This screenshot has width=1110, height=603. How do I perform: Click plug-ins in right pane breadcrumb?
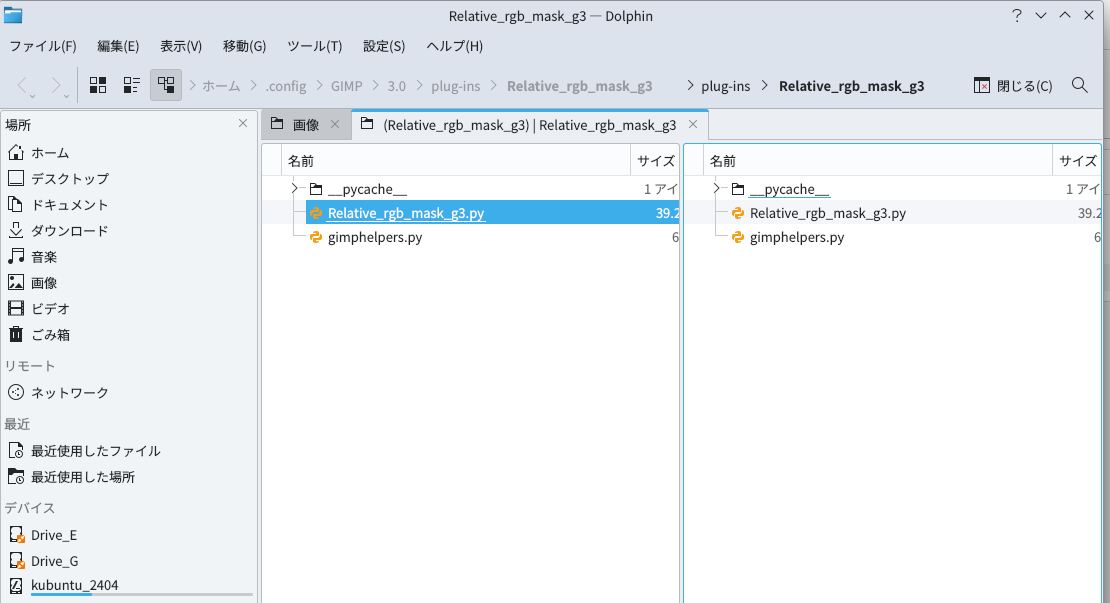[x=726, y=86]
